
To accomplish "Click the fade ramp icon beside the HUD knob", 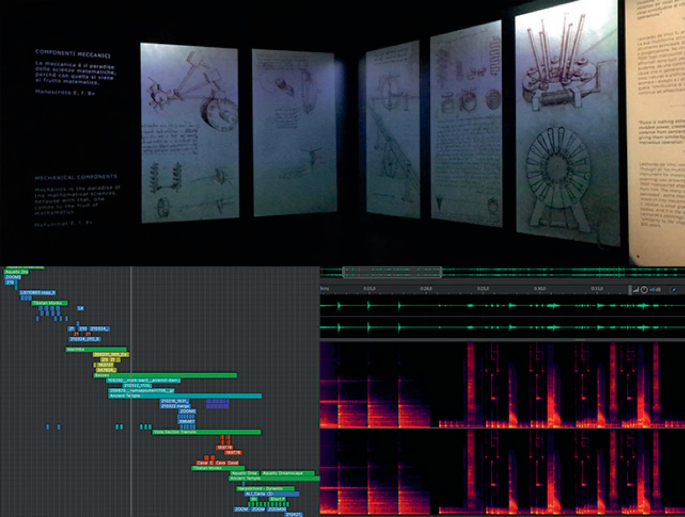I will point(636,290).
